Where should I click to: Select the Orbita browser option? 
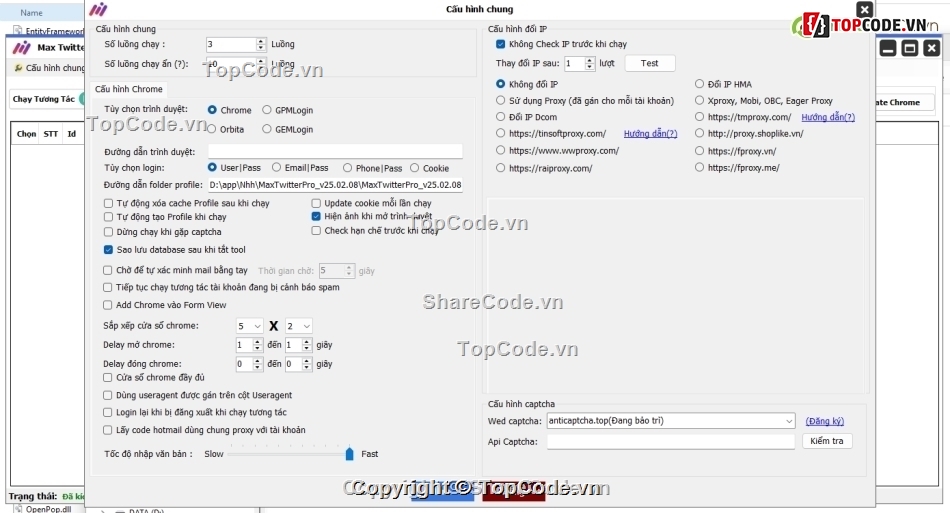click(212, 129)
